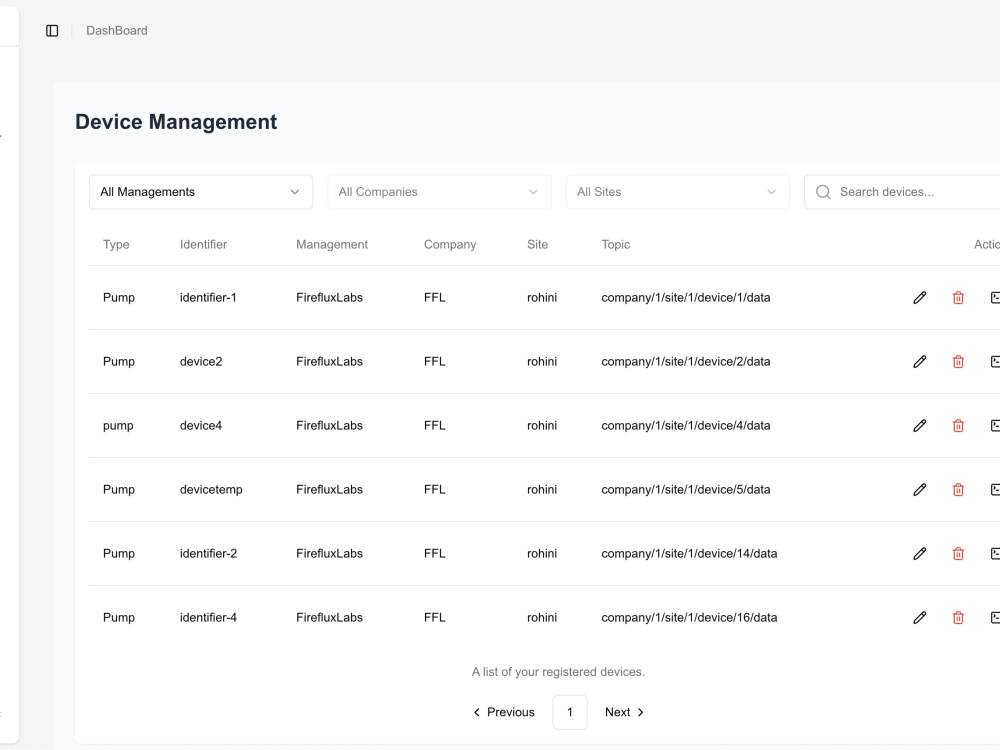Click lowercase pump type cell
The height and width of the screenshot is (750, 1000).
(118, 426)
